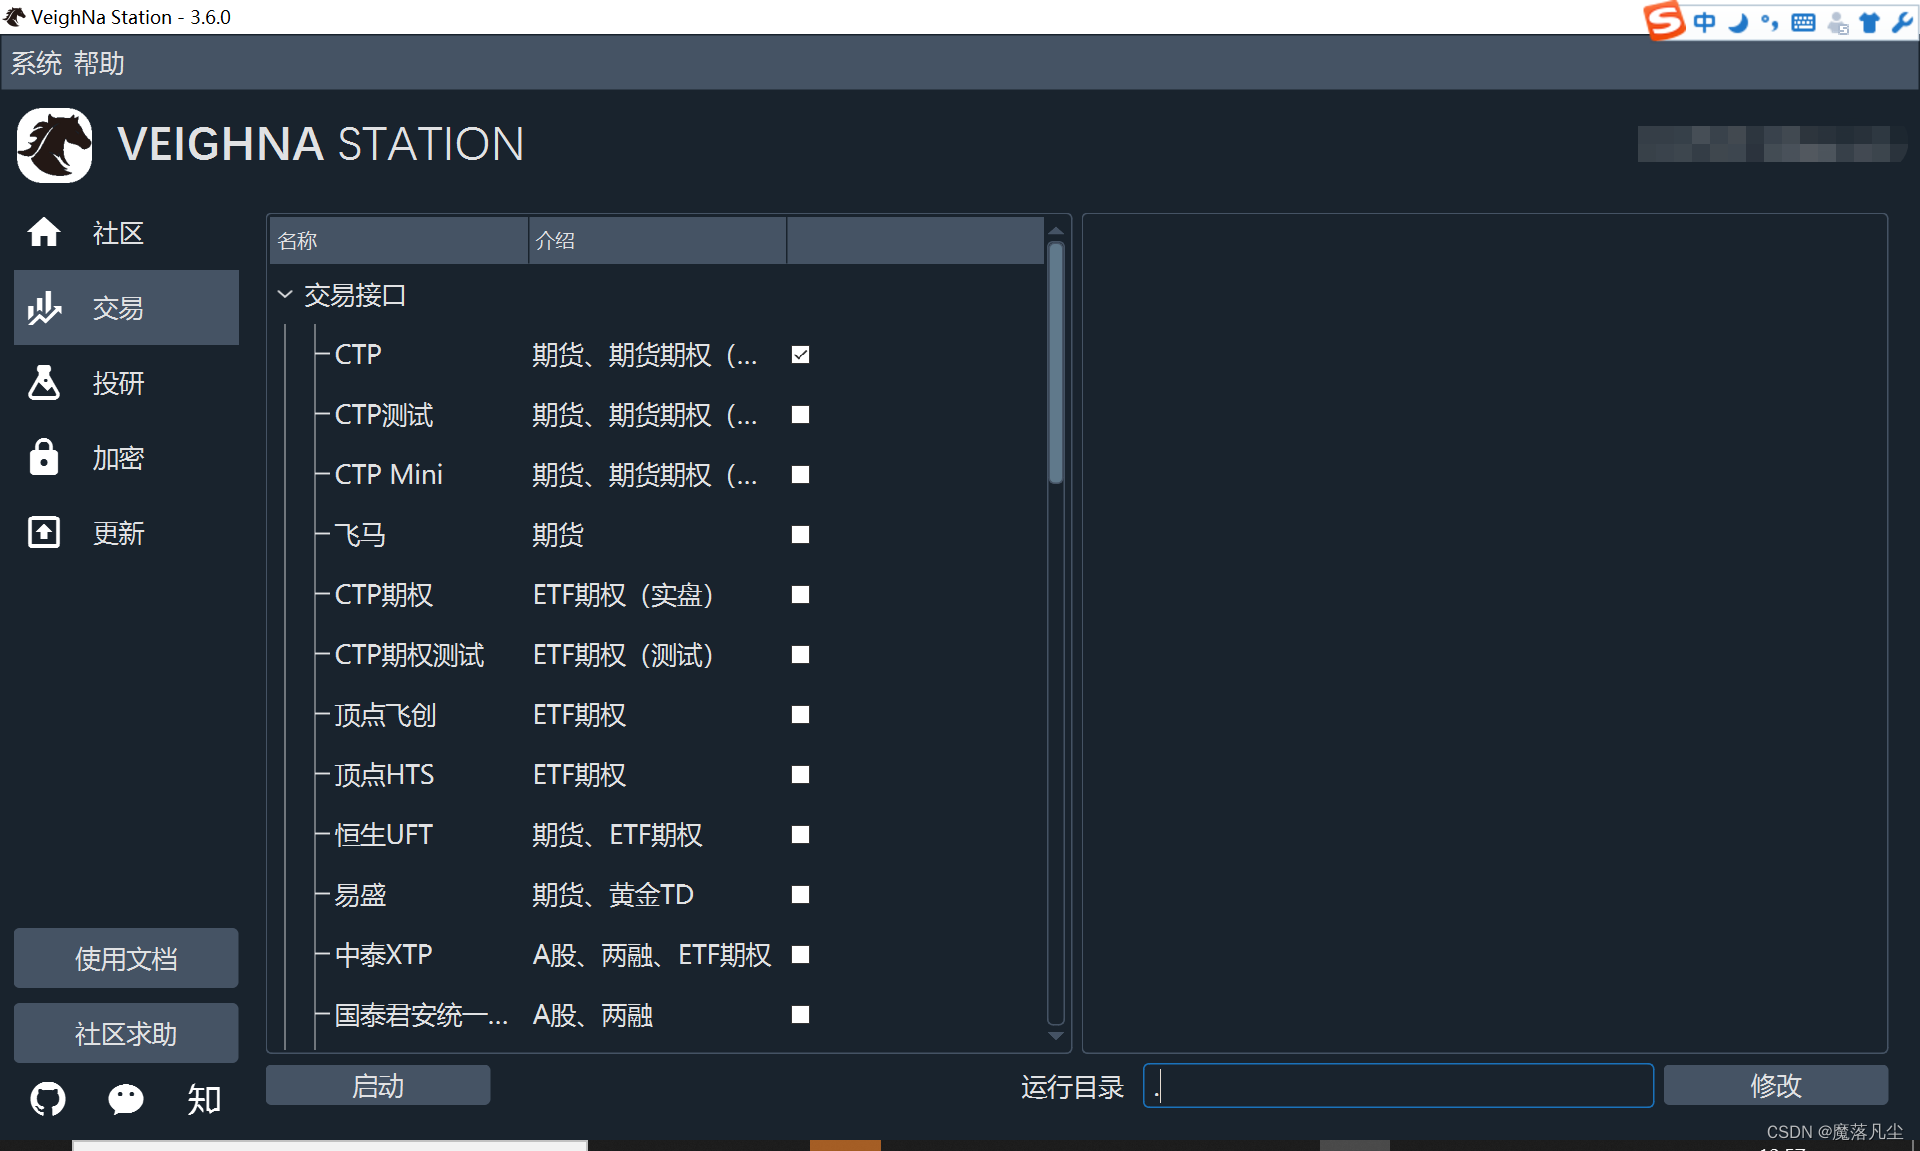This screenshot has height=1151, width=1920.
Task: Click scrollbar down arrow of interface list
Action: click(1056, 1037)
